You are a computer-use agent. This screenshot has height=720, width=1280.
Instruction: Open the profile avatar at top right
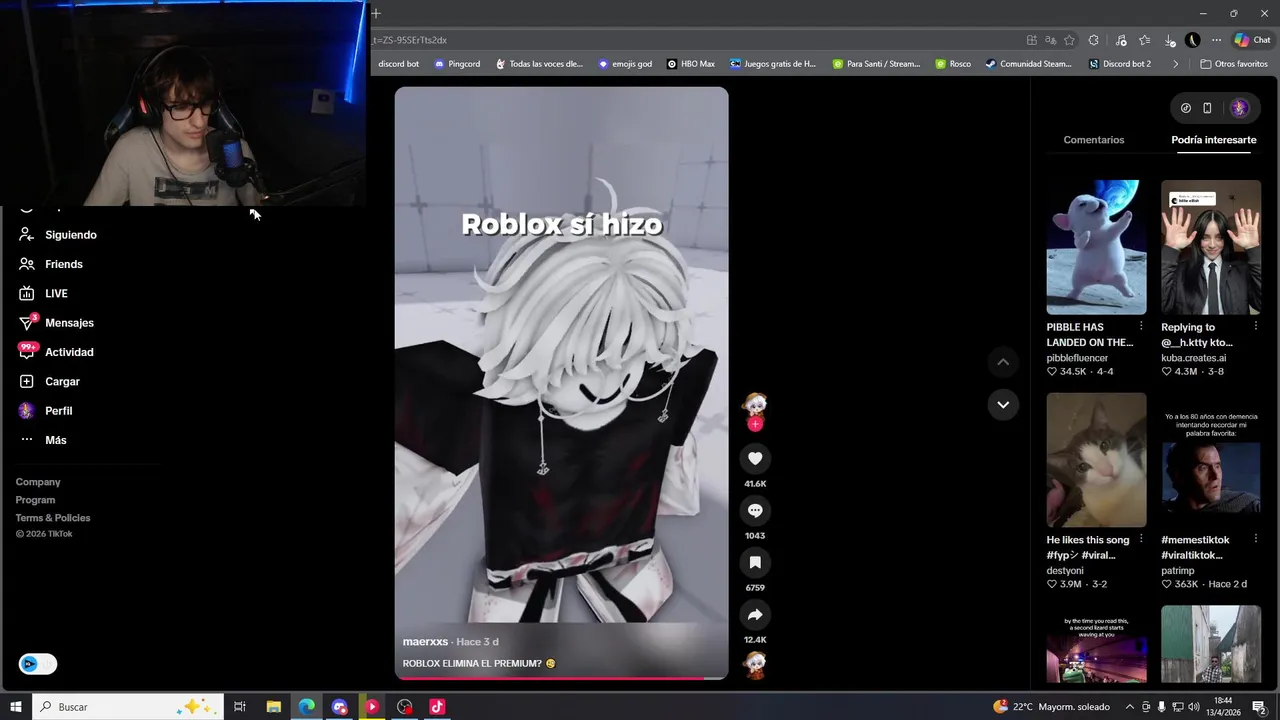1239,108
